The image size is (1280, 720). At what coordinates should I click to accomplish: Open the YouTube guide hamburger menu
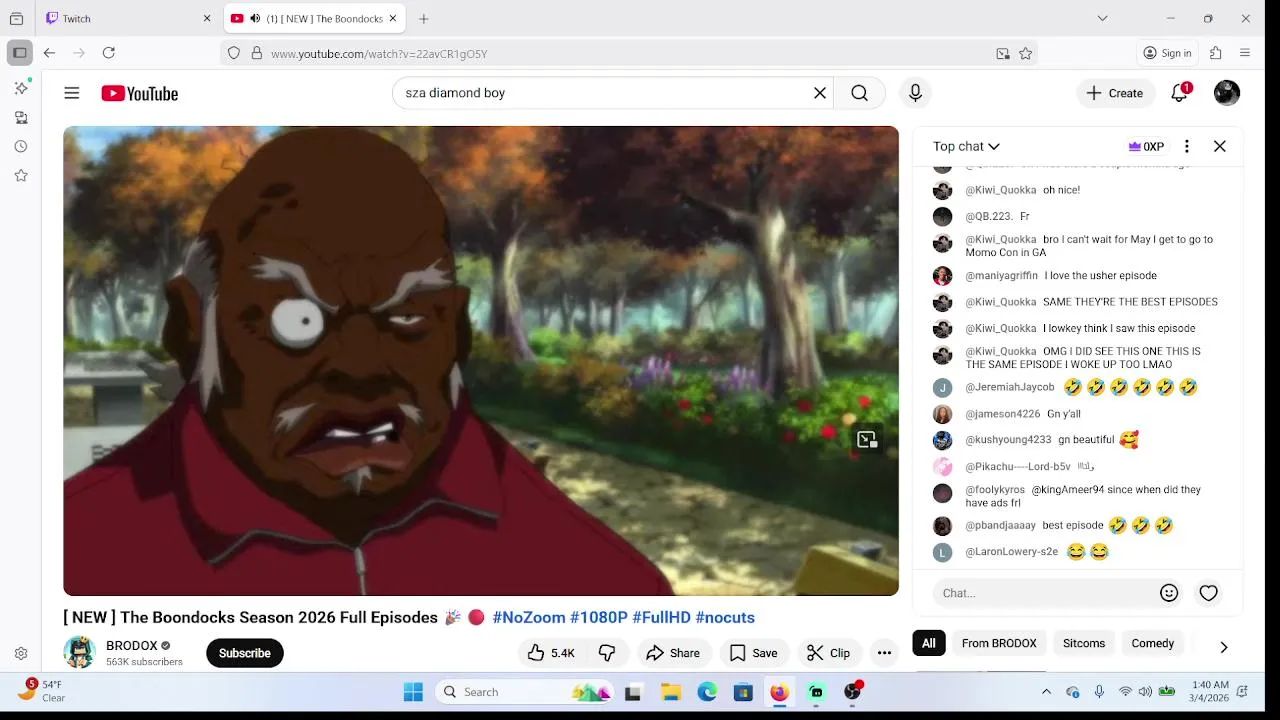[72, 93]
